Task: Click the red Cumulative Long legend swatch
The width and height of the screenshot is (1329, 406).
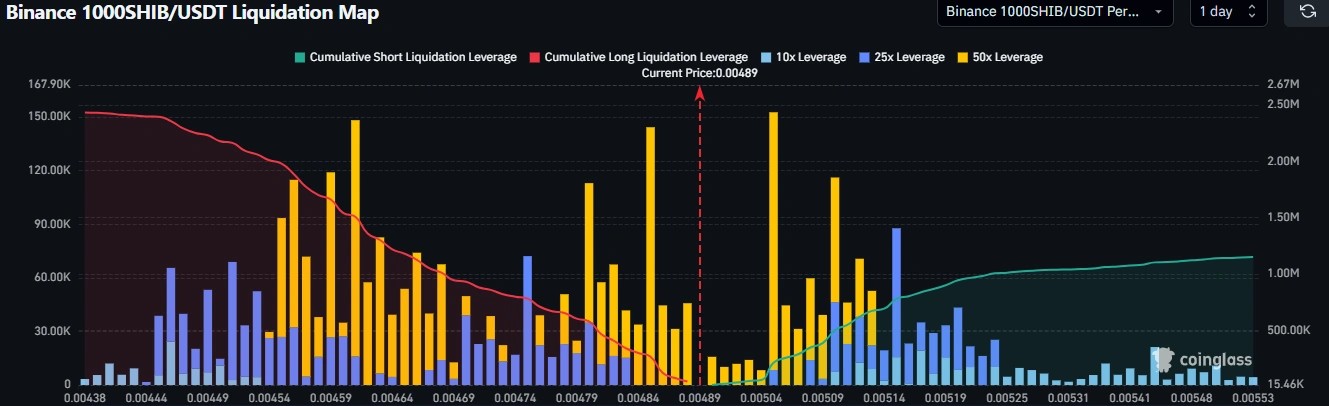Action: pos(534,57)
